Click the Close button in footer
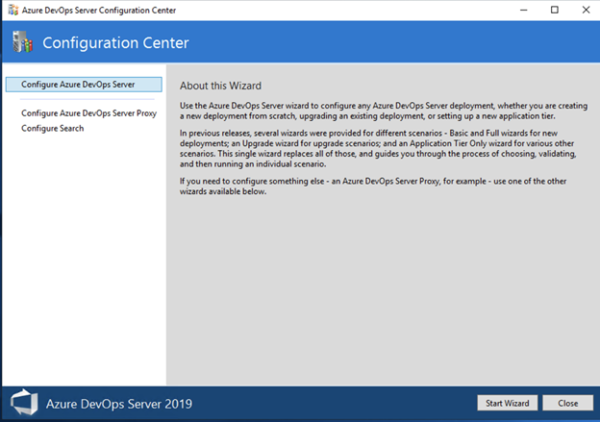 tap(568, 403)
